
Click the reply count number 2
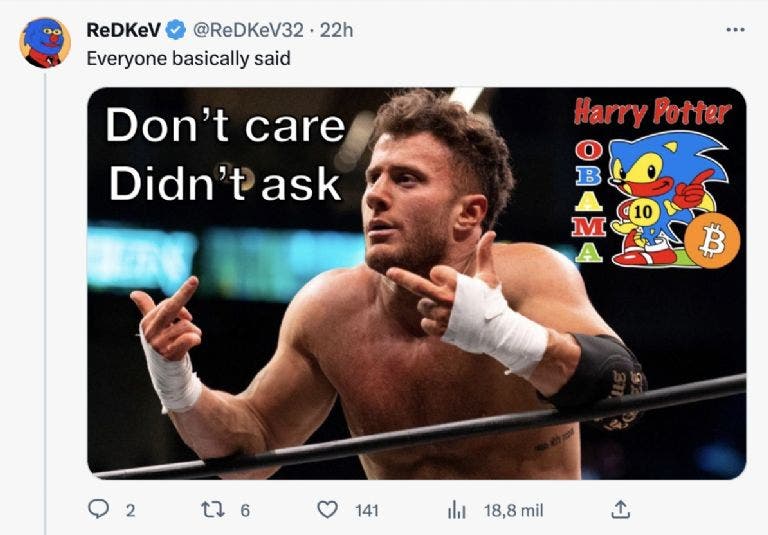[x=129, y=511]
